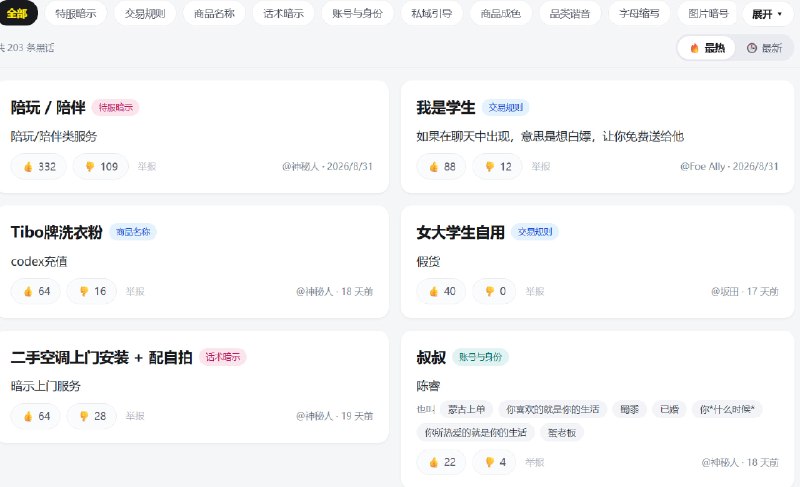
Task: Report the Tibo牌洗衣粉 entry via 举报
Action: pos(135,291)
